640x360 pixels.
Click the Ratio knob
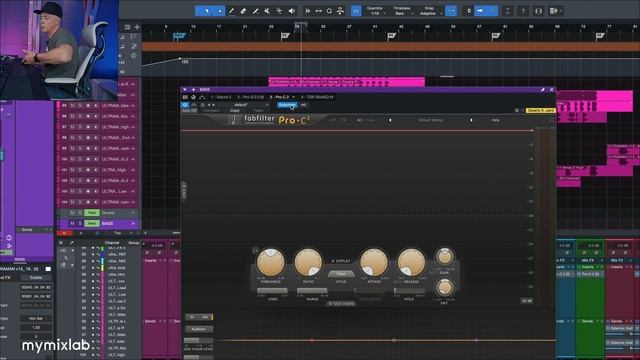pyautogui.click(x=308, y=262)
